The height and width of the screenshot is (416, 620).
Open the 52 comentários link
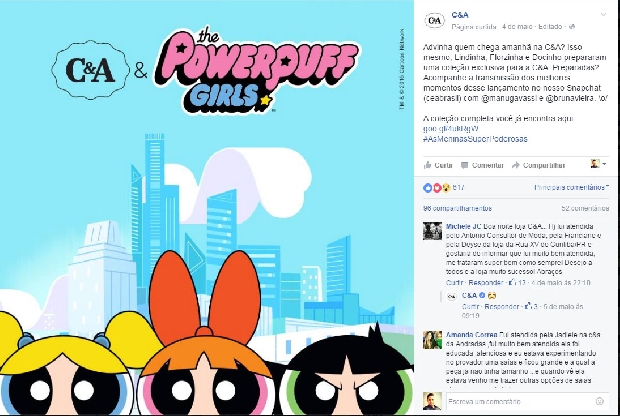coord(585,208)
